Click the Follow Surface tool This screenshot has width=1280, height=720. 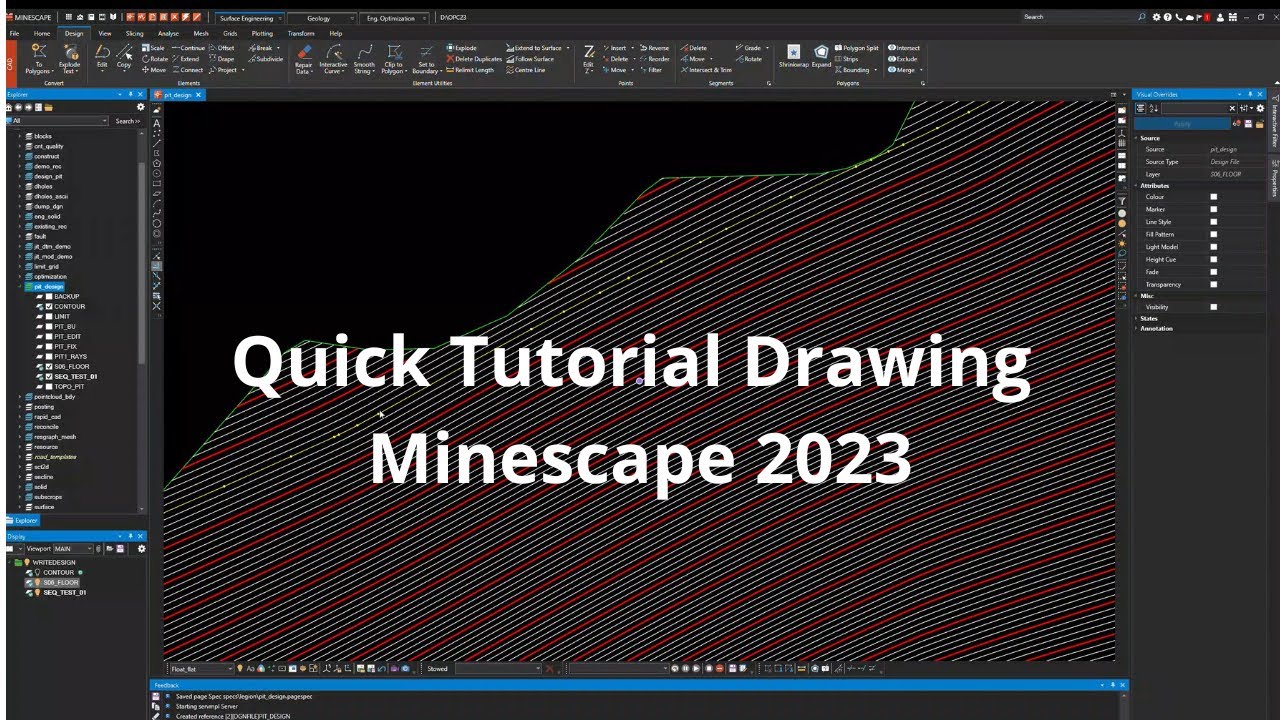coord(530,59)
